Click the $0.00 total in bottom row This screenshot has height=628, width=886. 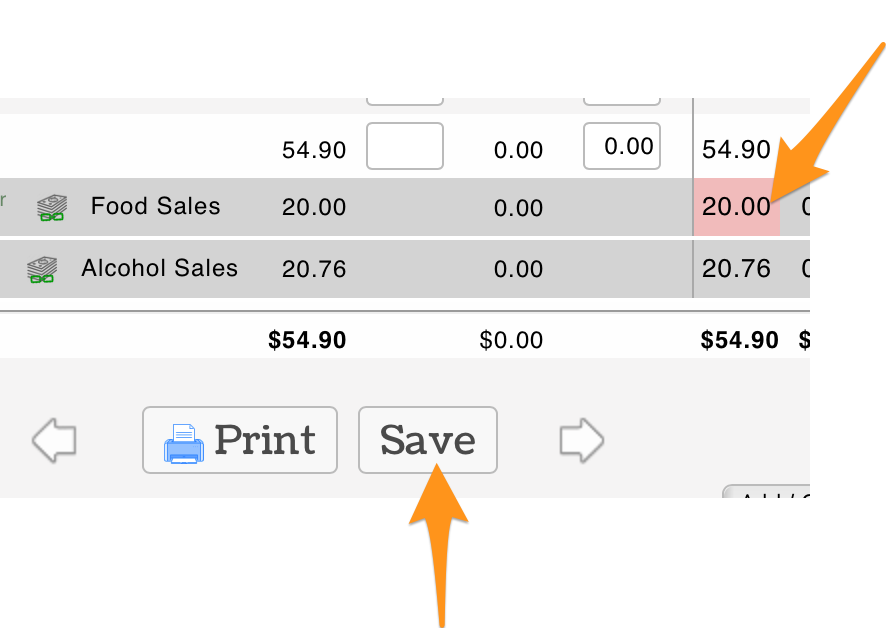pos(511,340)
